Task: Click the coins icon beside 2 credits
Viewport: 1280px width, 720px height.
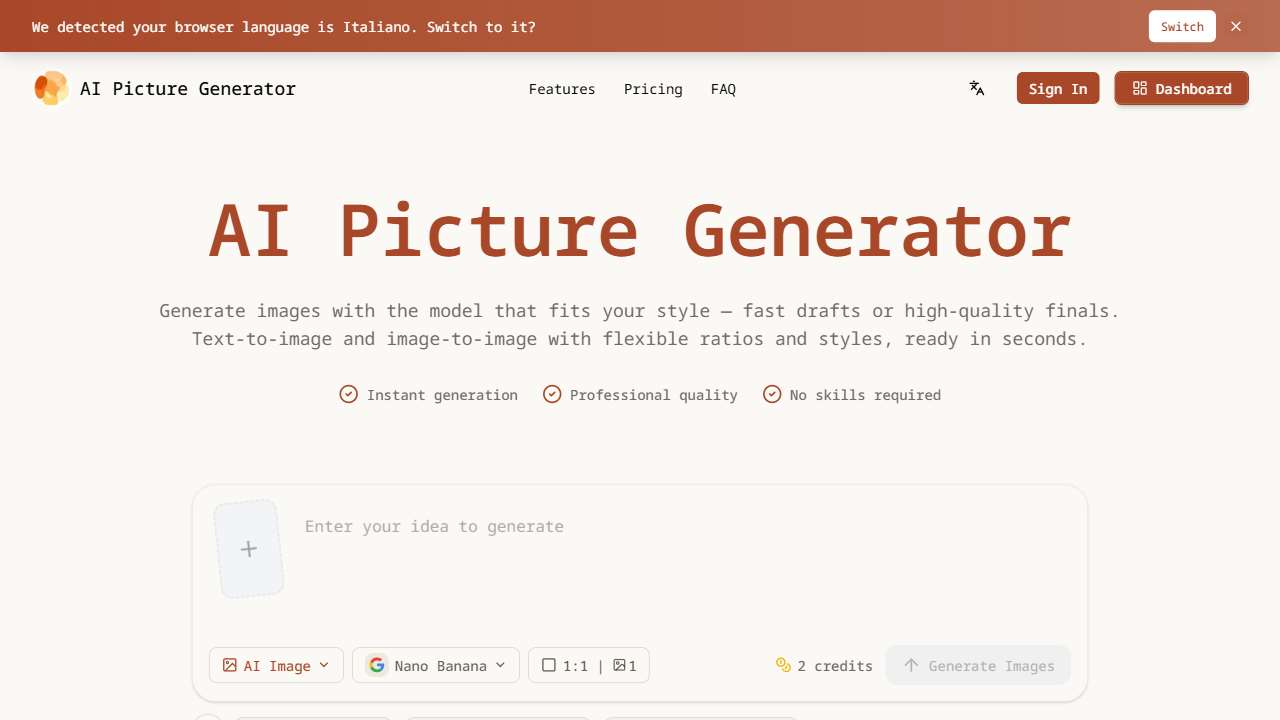Action: click(783, 664)
